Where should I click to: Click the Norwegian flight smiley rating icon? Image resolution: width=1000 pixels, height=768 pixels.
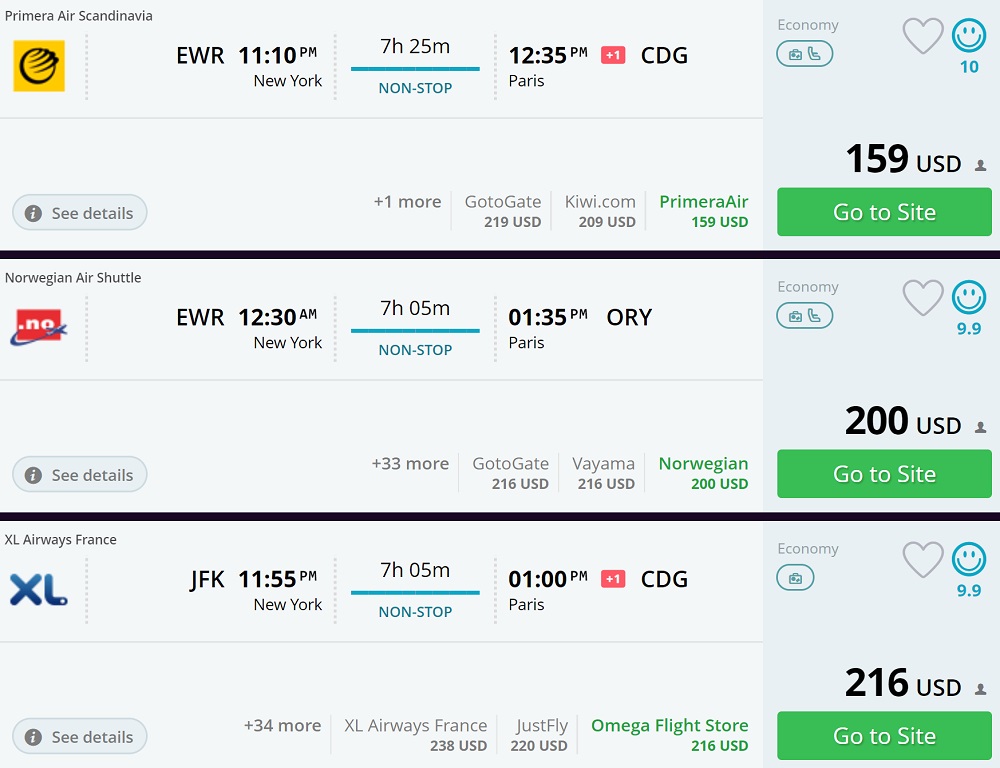click(968, 298)
